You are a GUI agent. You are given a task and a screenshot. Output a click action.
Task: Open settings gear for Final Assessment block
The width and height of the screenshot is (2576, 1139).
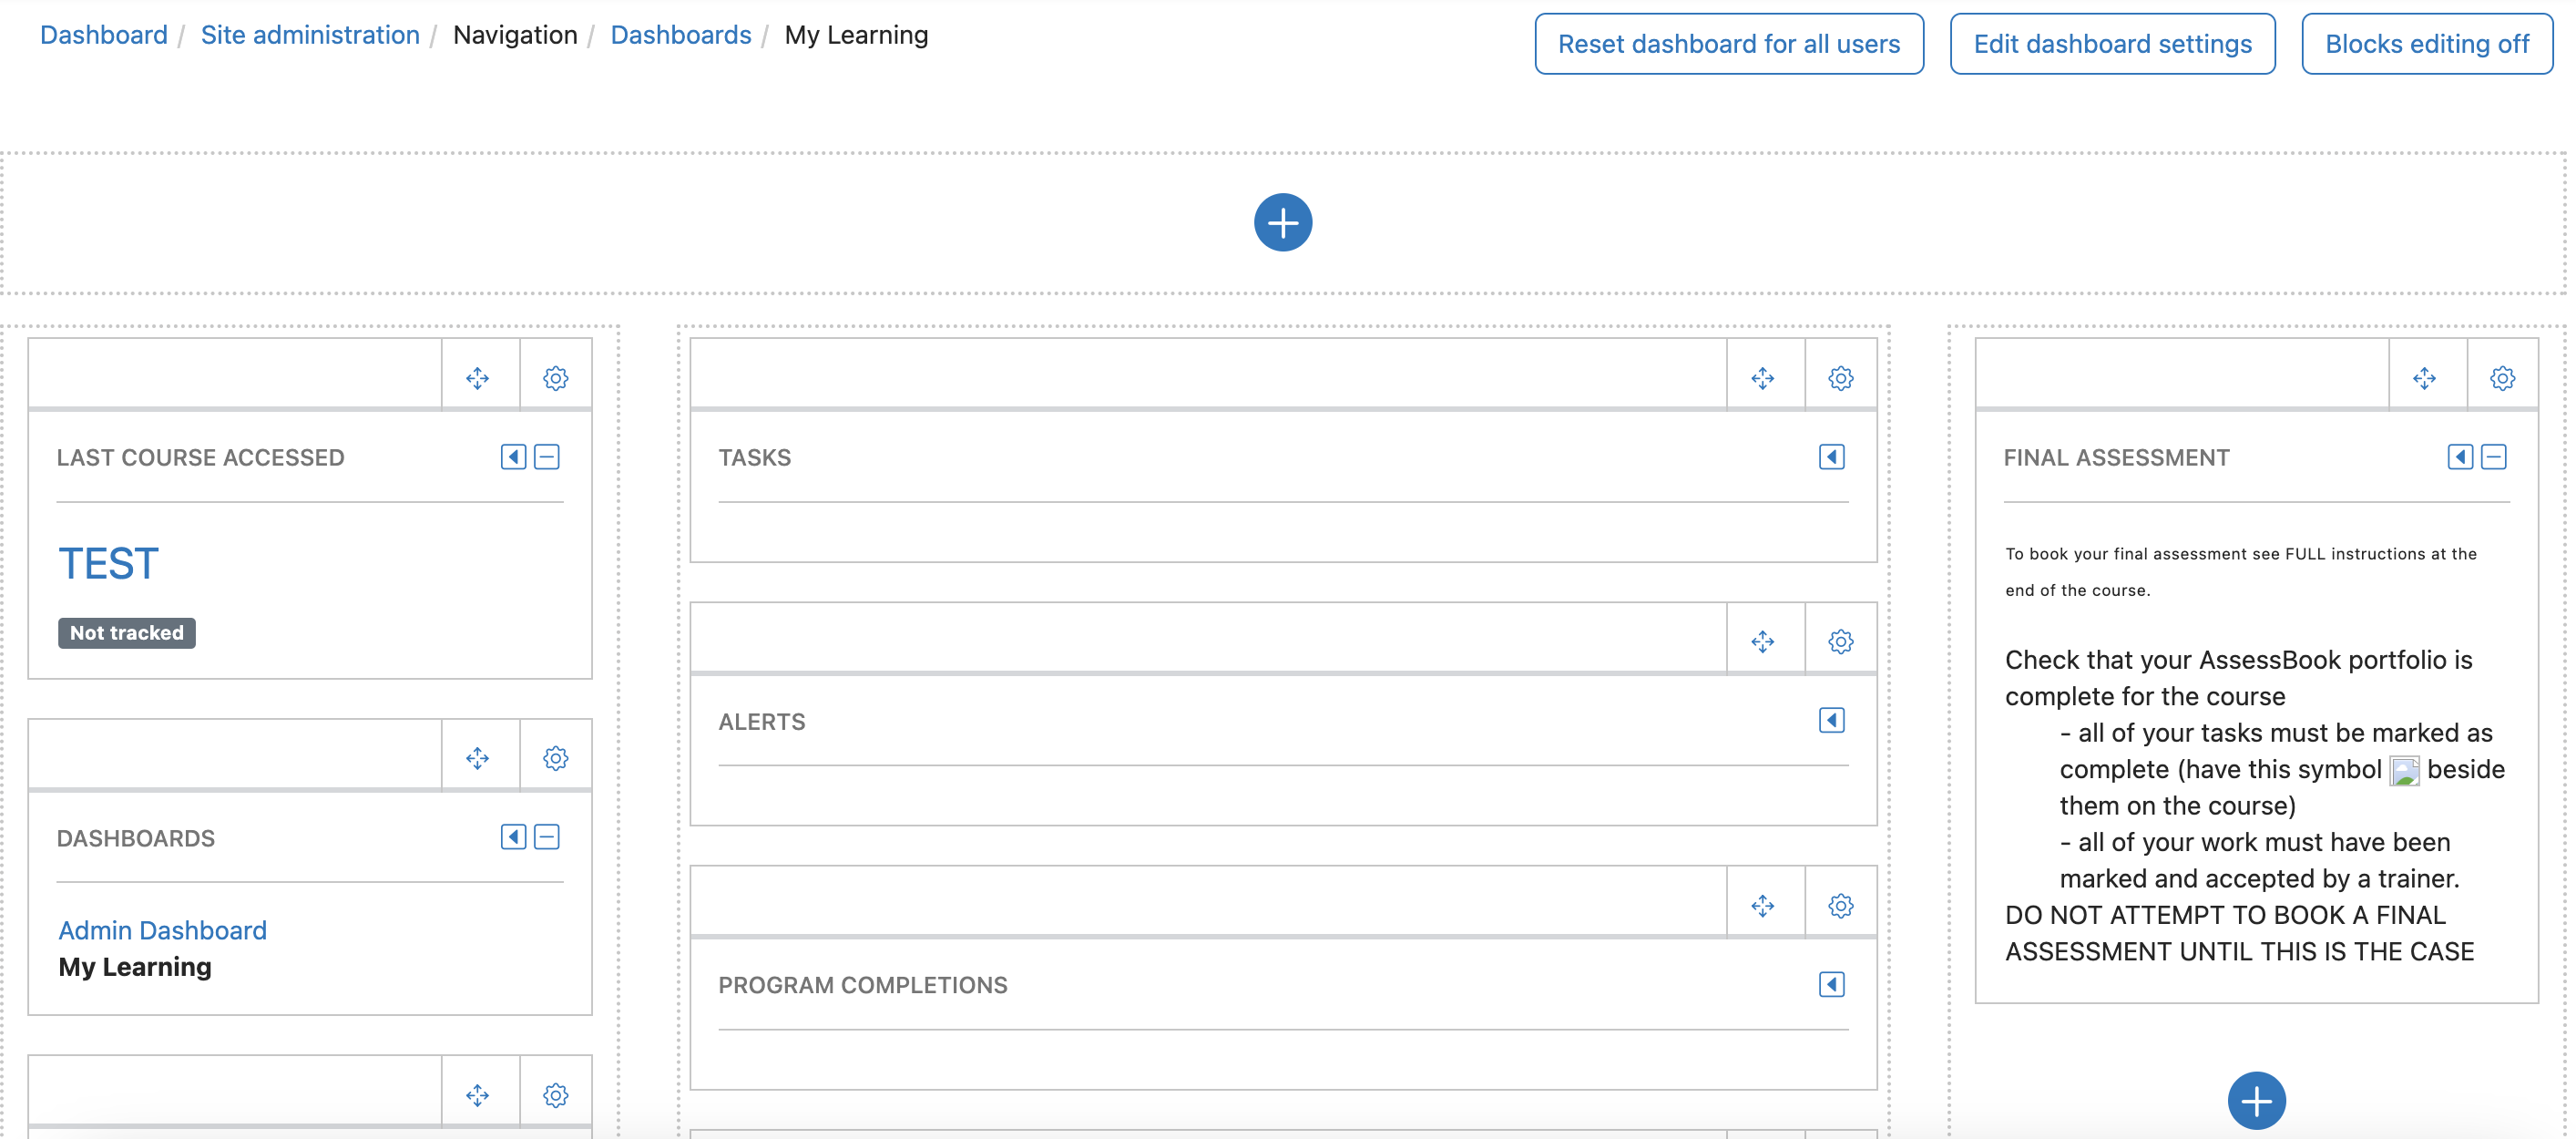coord(2503,378)
